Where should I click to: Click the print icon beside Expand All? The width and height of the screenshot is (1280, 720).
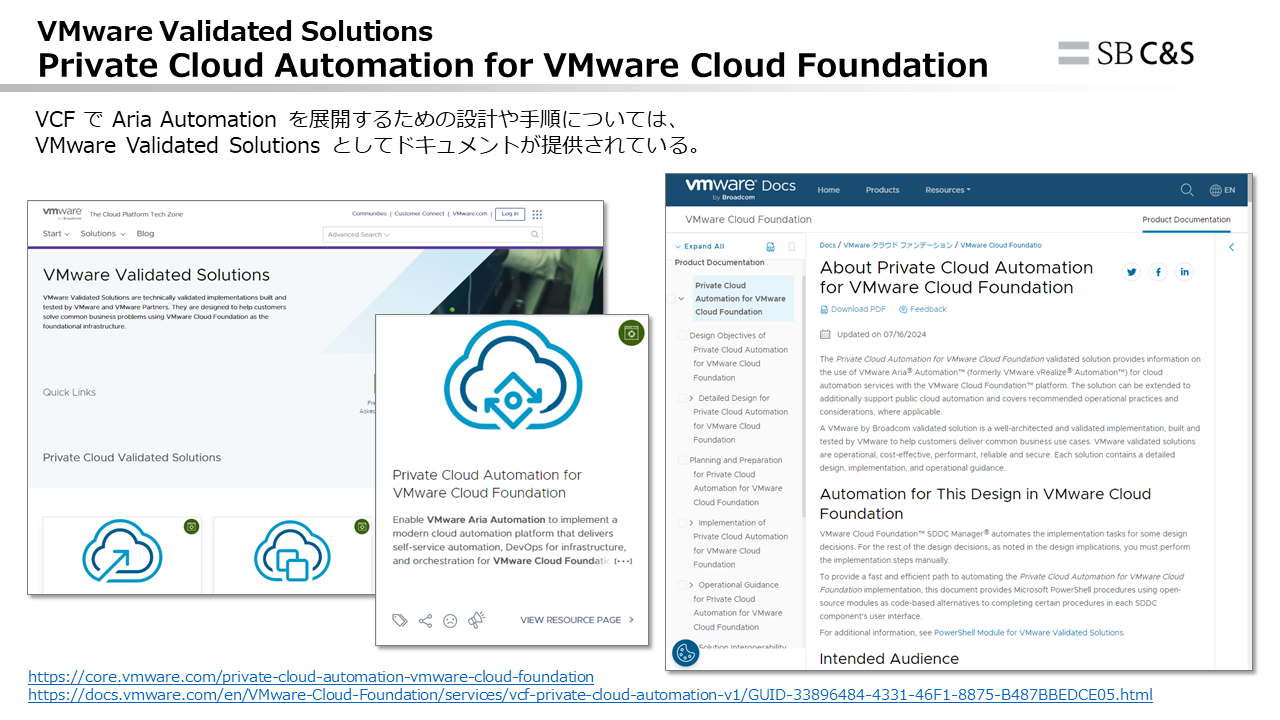[x=770, y=247]
